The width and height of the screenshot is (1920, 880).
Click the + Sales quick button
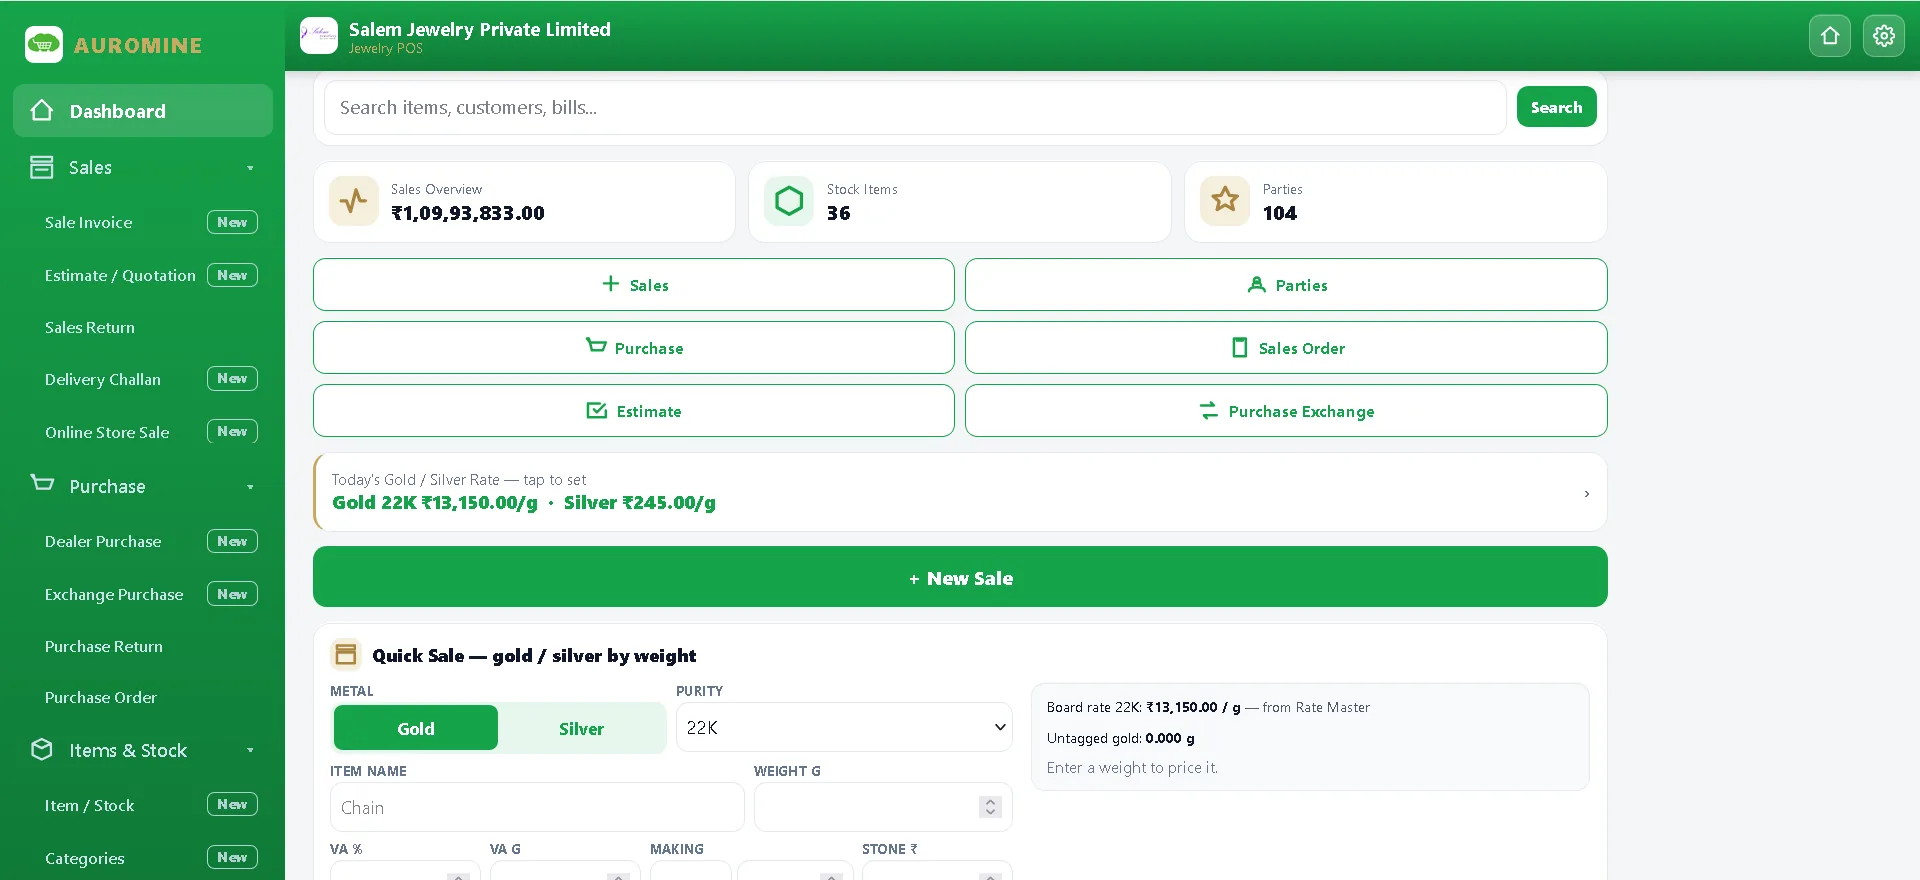tap(634, 285)
